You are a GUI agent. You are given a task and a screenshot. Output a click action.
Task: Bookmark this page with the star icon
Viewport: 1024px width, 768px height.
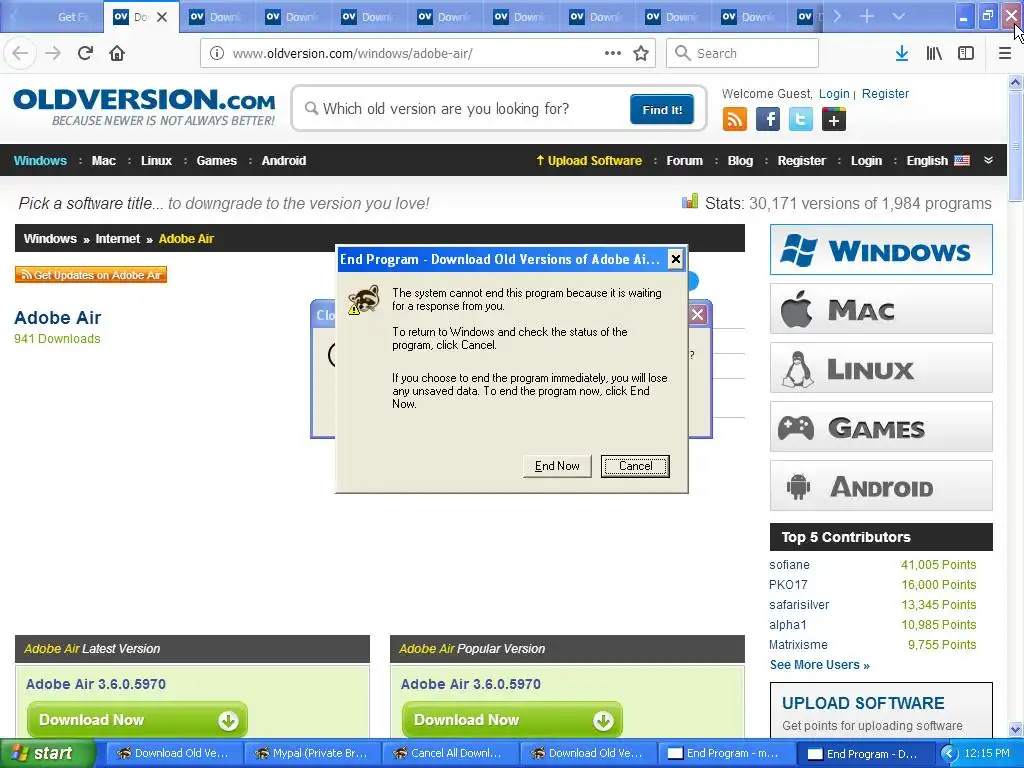tap(641, 54)
